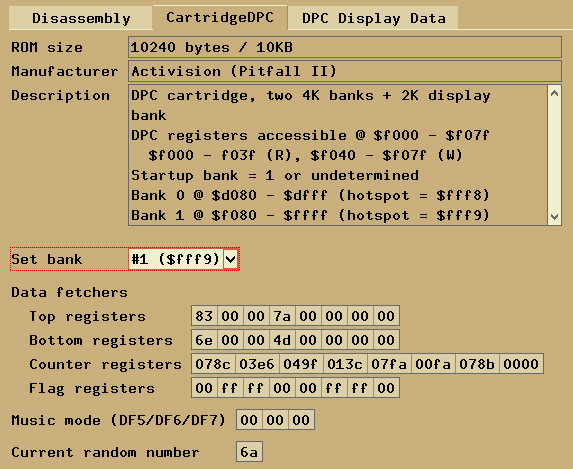The width and height of the screenshot is (573, 469).
Task: Select the CartridgeDPC tab
Action: [220, 17]
